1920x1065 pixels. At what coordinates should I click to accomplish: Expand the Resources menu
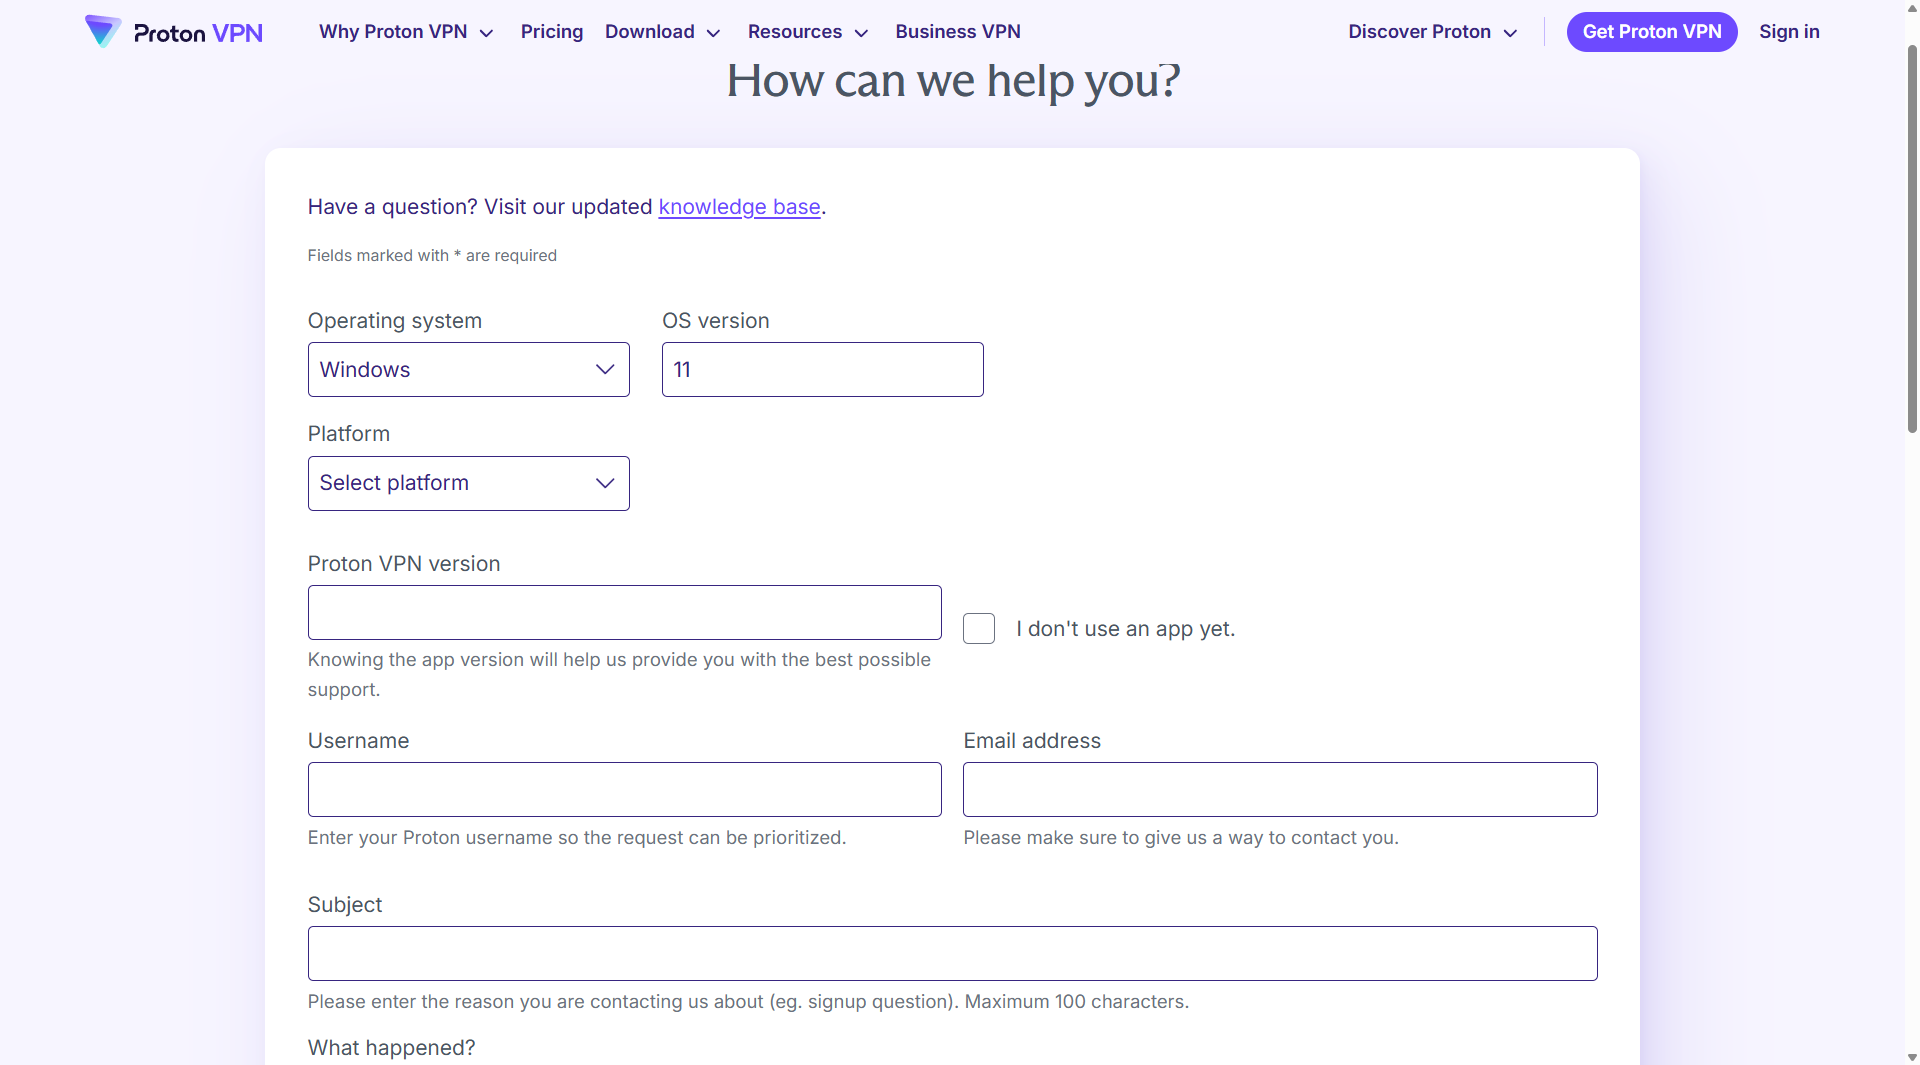808,32
